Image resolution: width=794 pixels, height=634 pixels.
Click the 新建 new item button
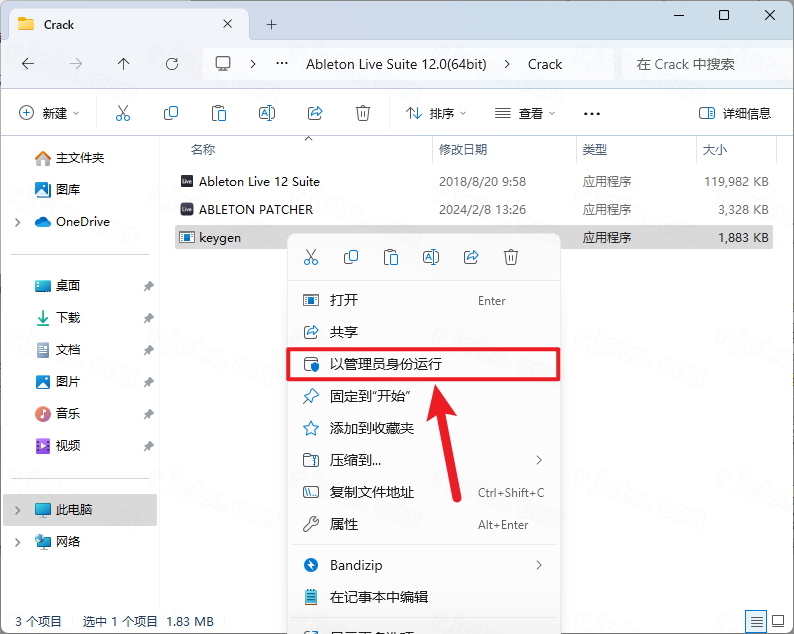[49, 114]
